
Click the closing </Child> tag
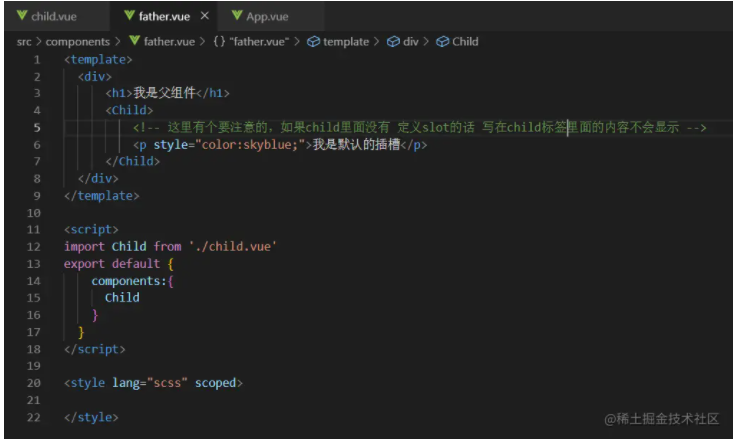tap(133, 161)
